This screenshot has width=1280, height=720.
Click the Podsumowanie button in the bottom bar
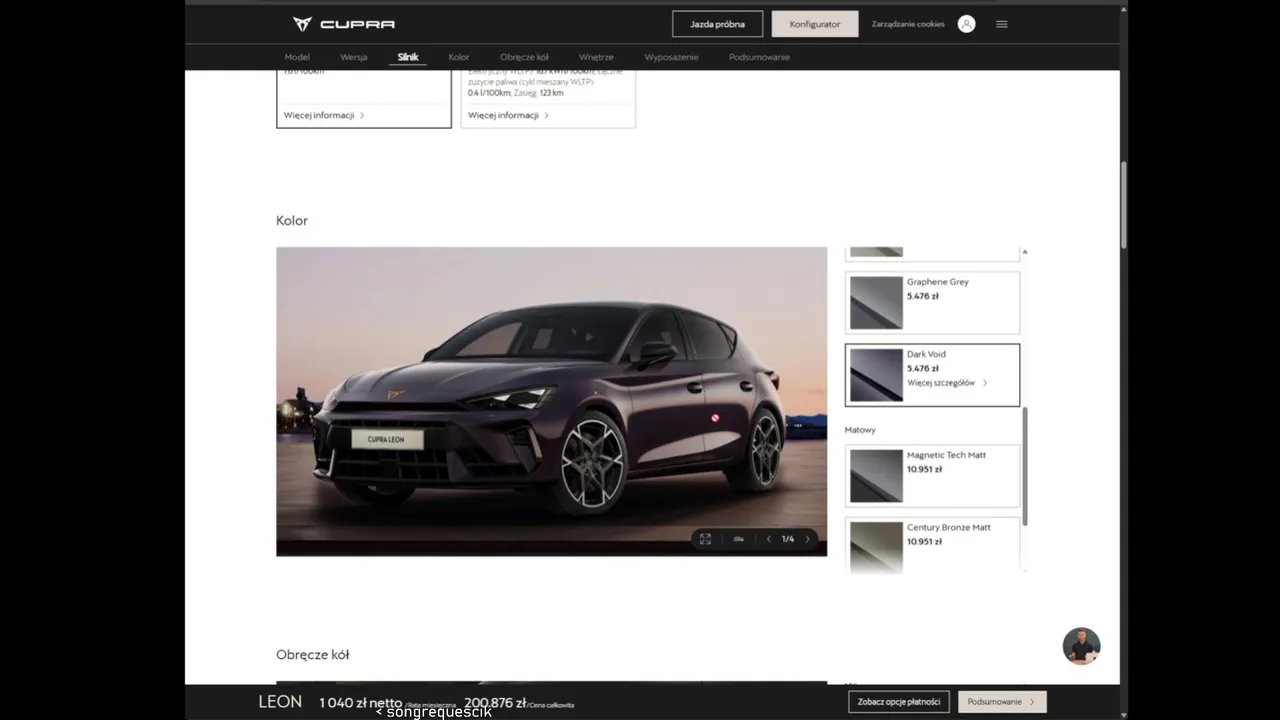pyautogui.click(x=1002, y=702)
